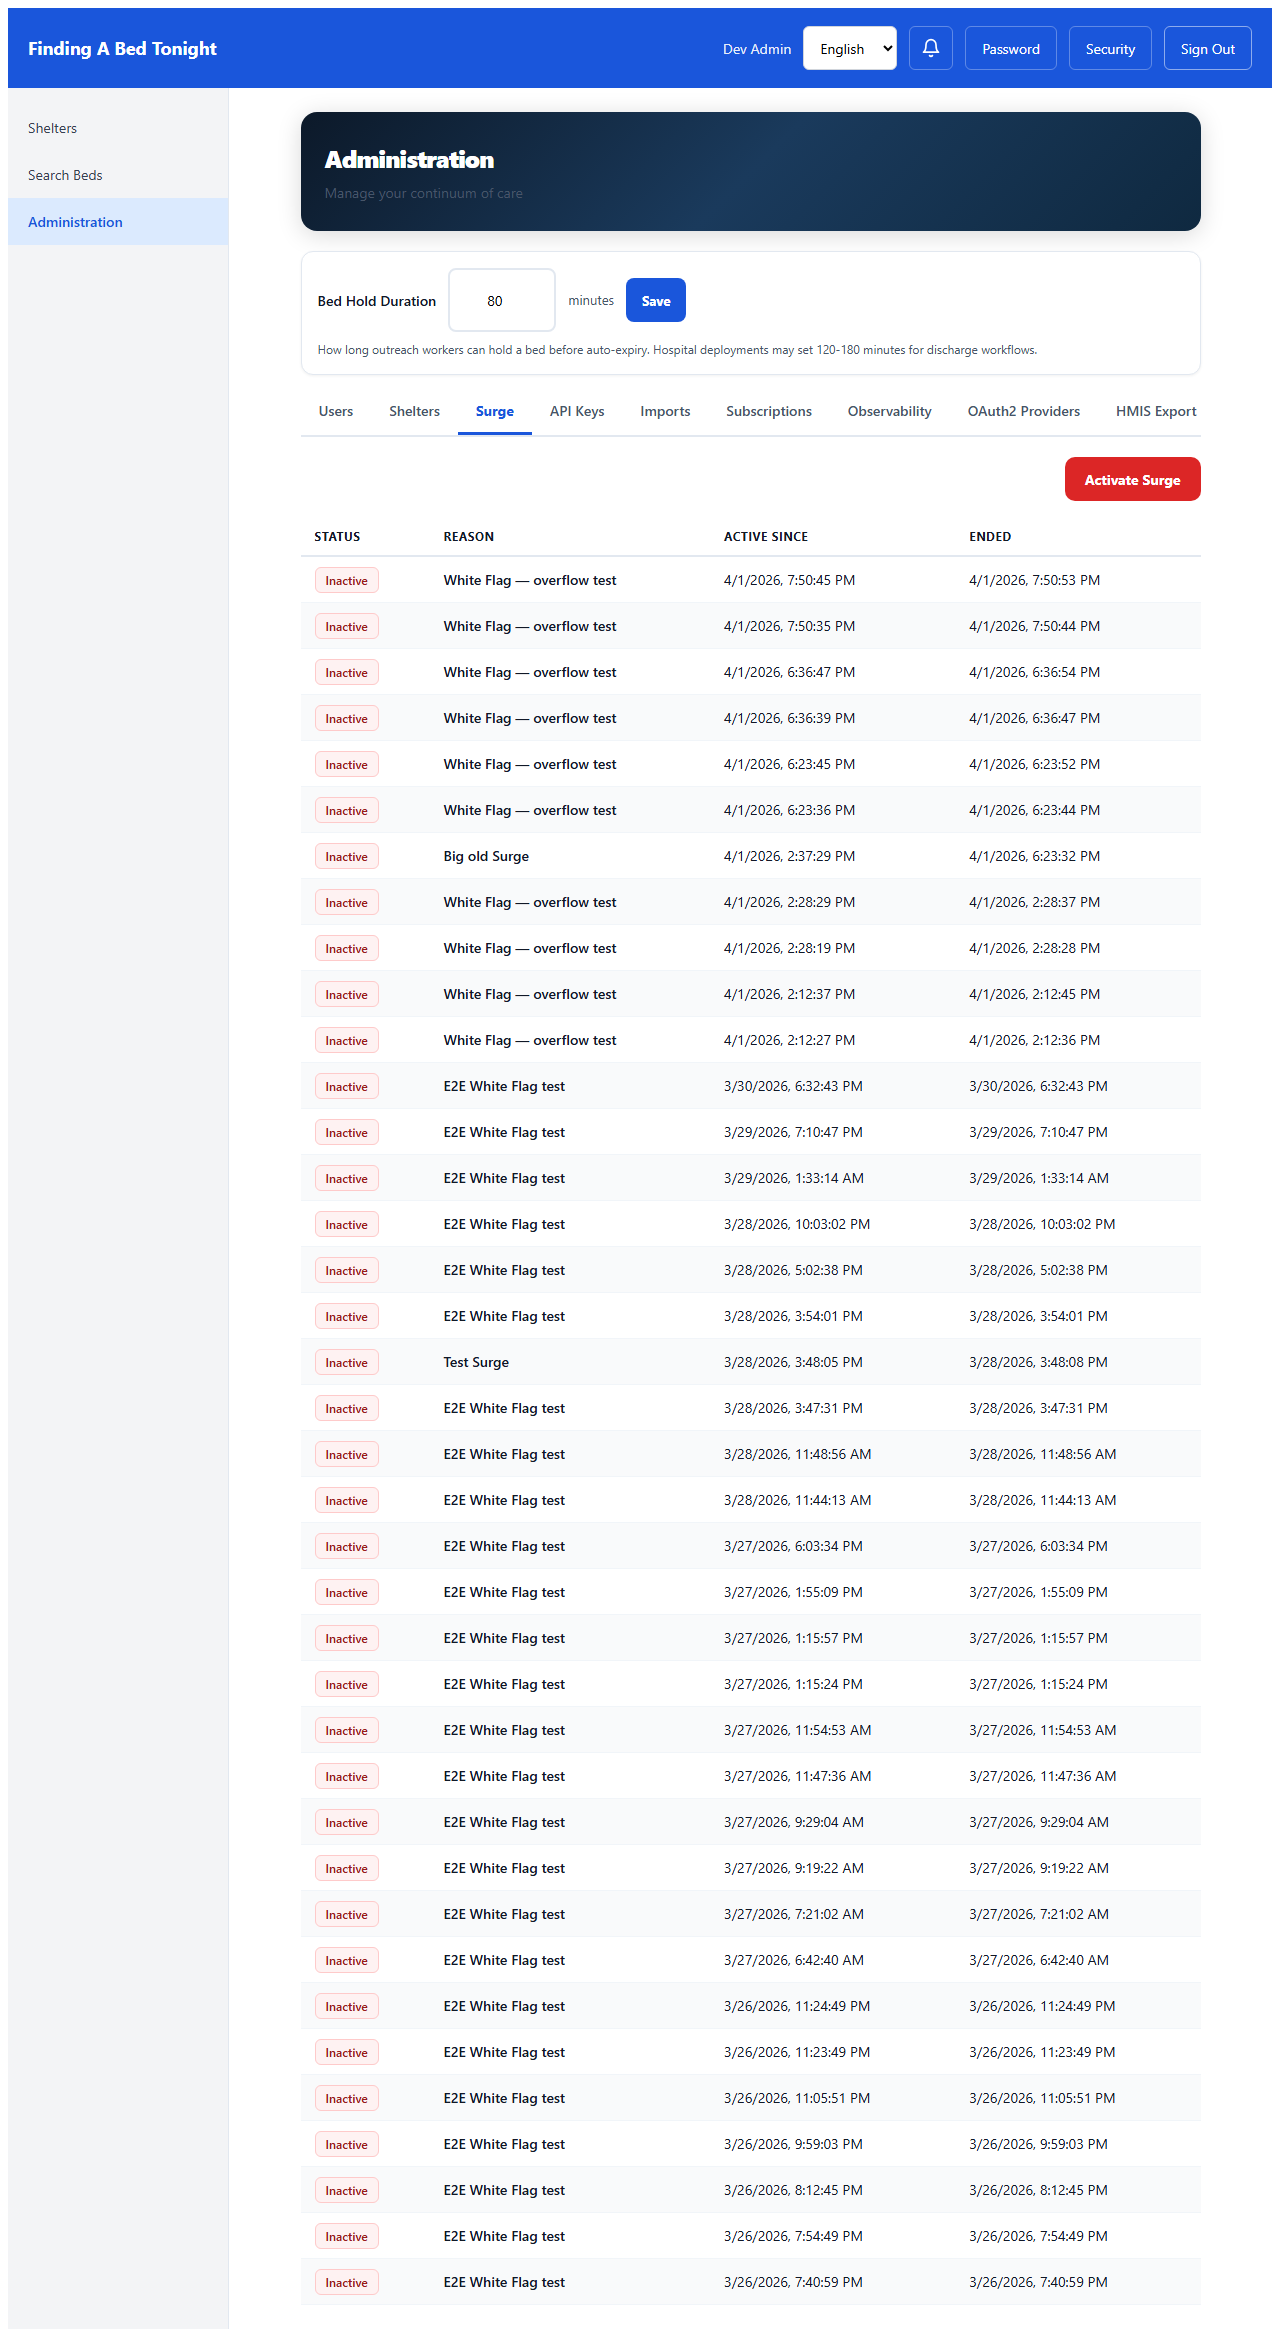Click the Finding A Bed Tonight logo
1280x2337 pixels.
coord(122,48)
